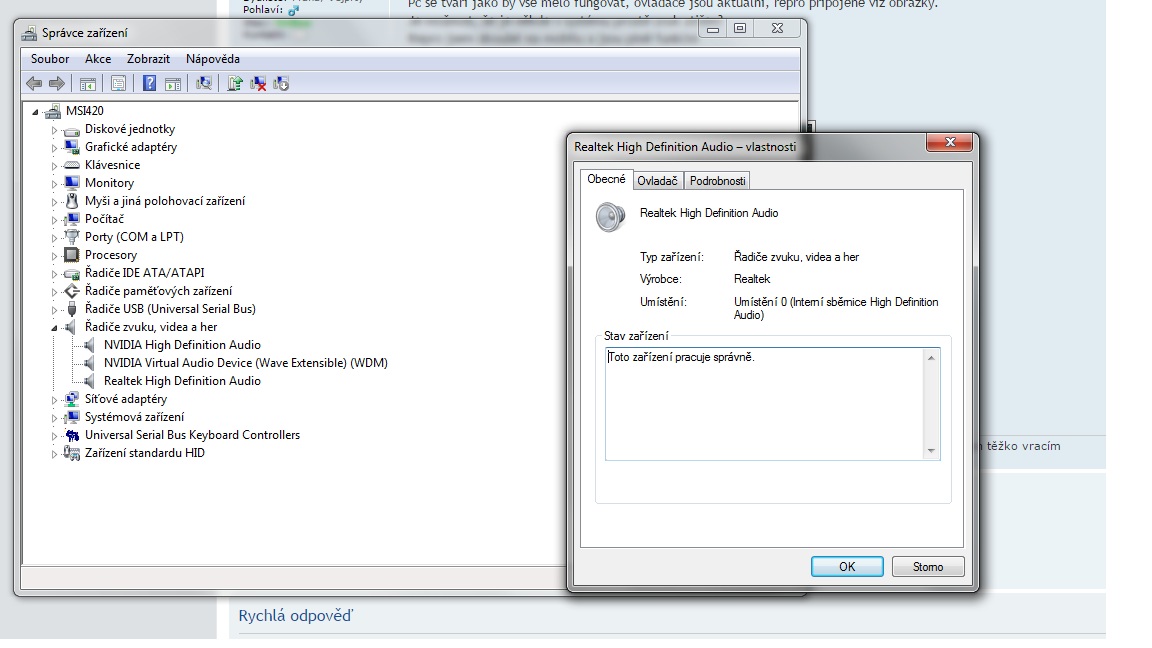Click the Řadiče USB plug icon
Viewport: 1152px width, 648px height.
[x=71, y=309]
